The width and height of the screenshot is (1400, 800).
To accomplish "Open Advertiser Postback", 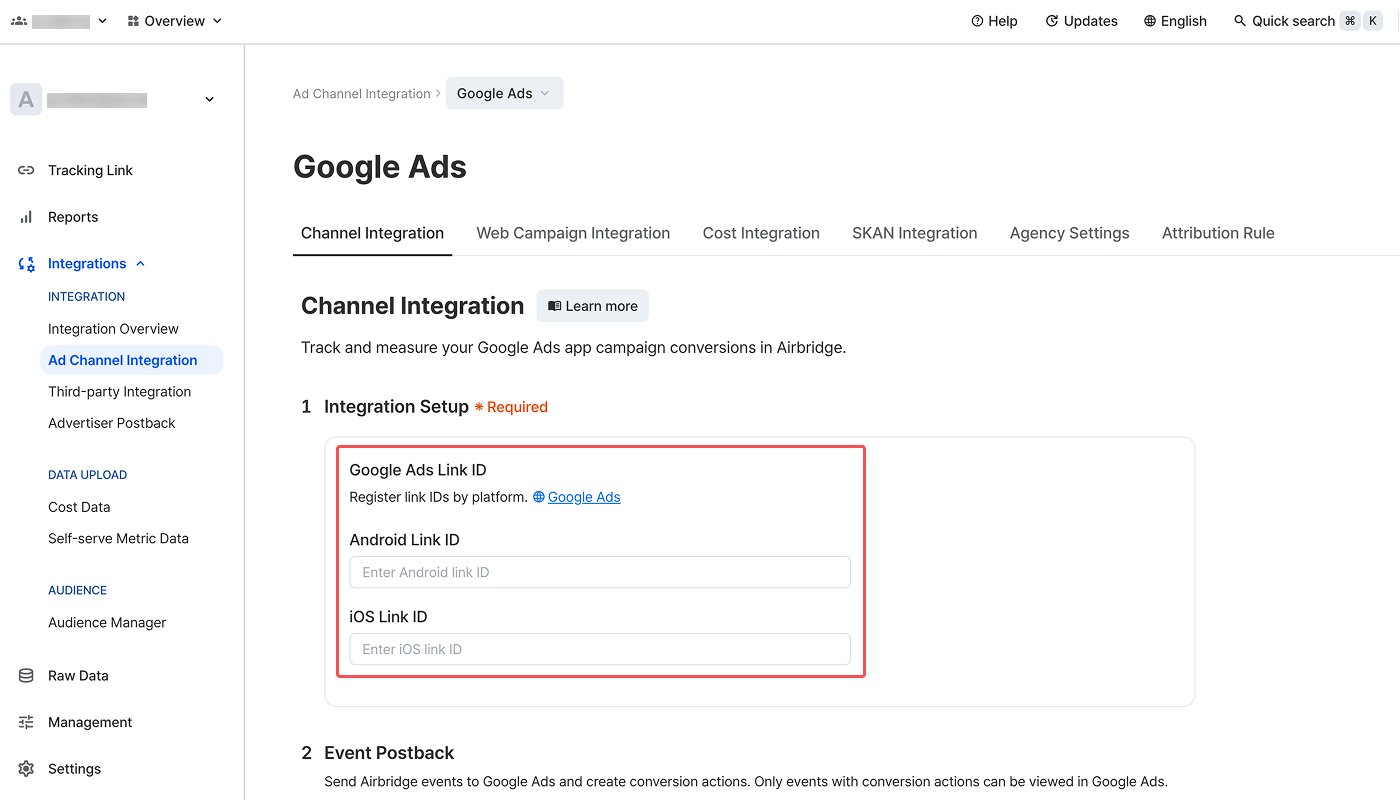I will [112, 423].
